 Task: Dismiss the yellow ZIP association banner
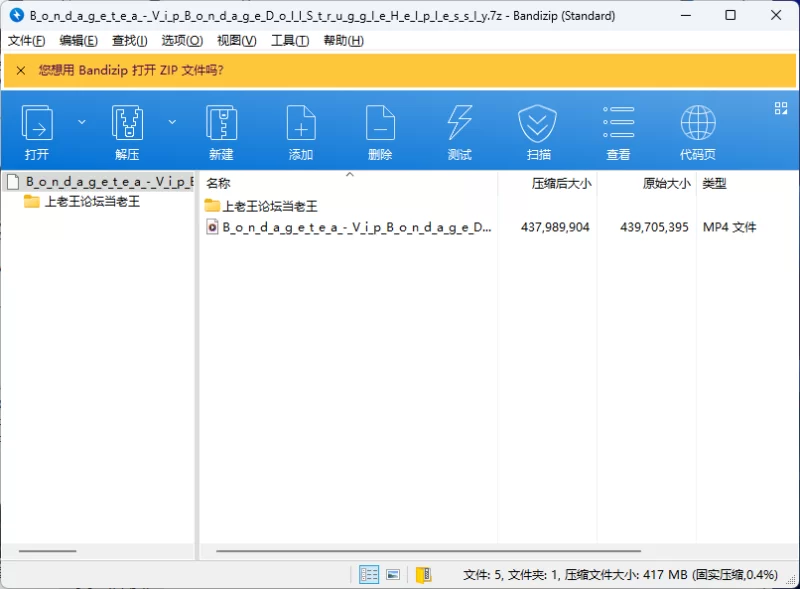click(21, 70)
